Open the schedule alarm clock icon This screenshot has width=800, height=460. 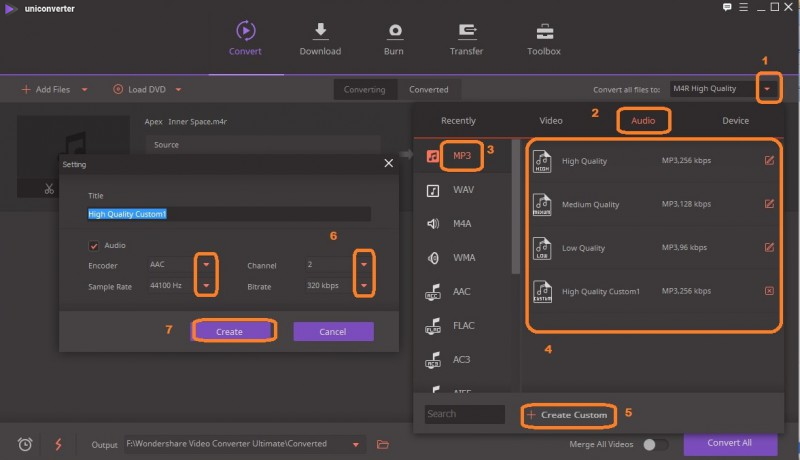[25, 444]
